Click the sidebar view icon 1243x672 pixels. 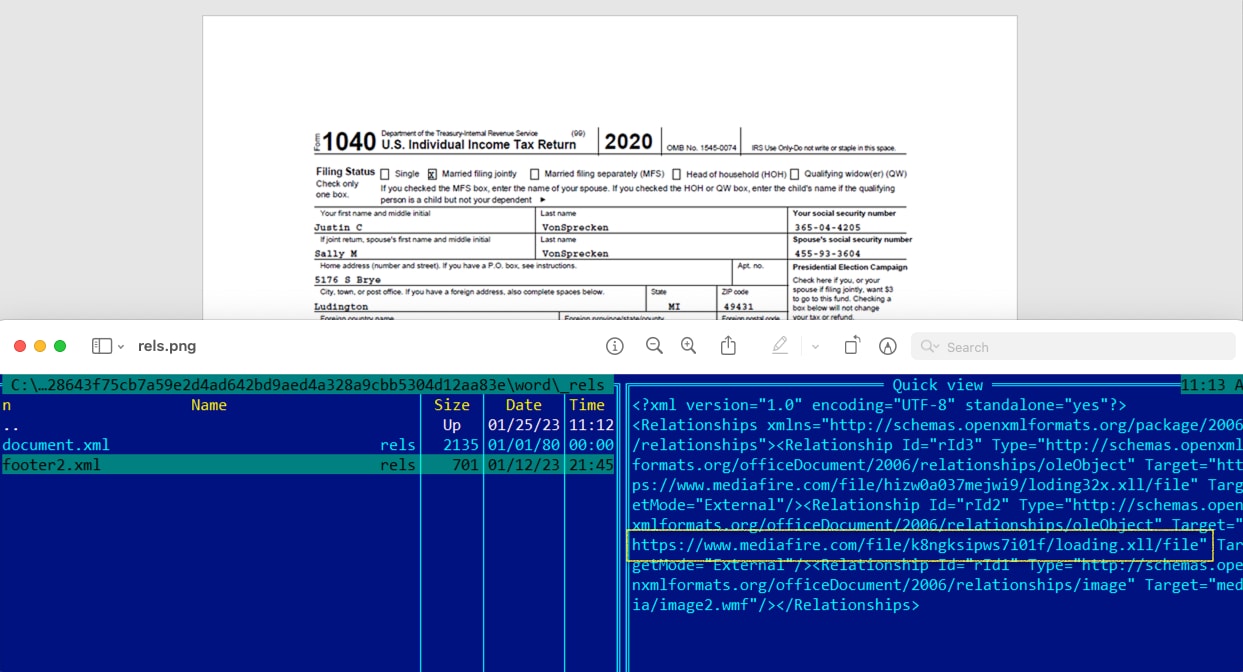[x=101, y=346]
